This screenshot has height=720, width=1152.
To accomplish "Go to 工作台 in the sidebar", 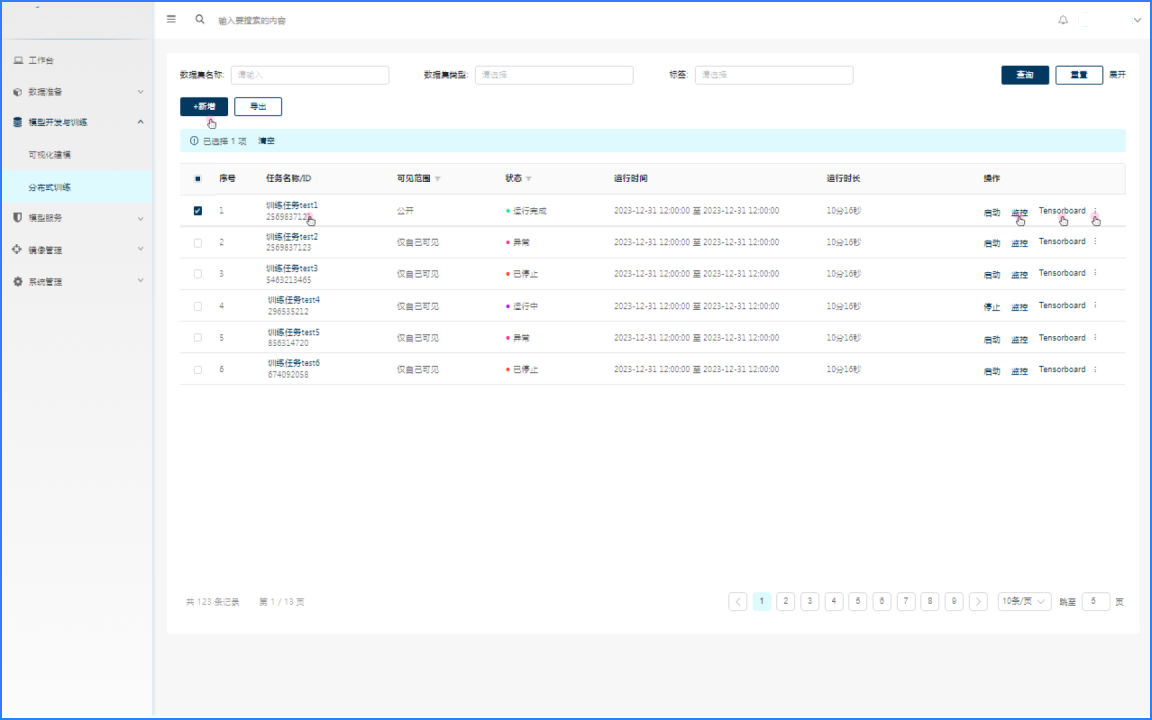I will pos(40,61).
